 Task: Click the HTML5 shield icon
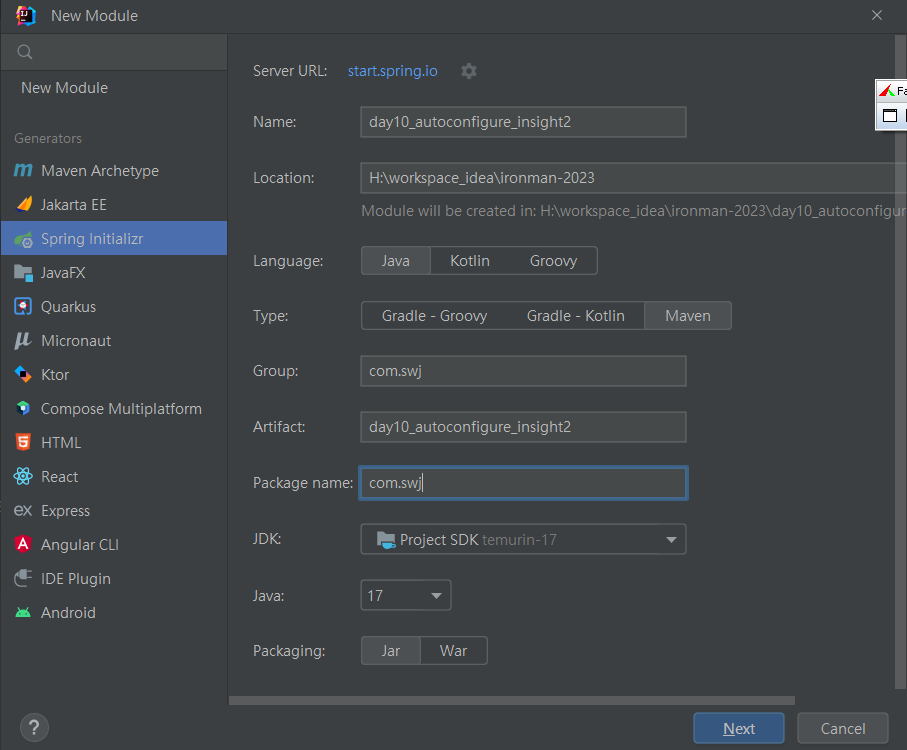click(x=23, y=442)
